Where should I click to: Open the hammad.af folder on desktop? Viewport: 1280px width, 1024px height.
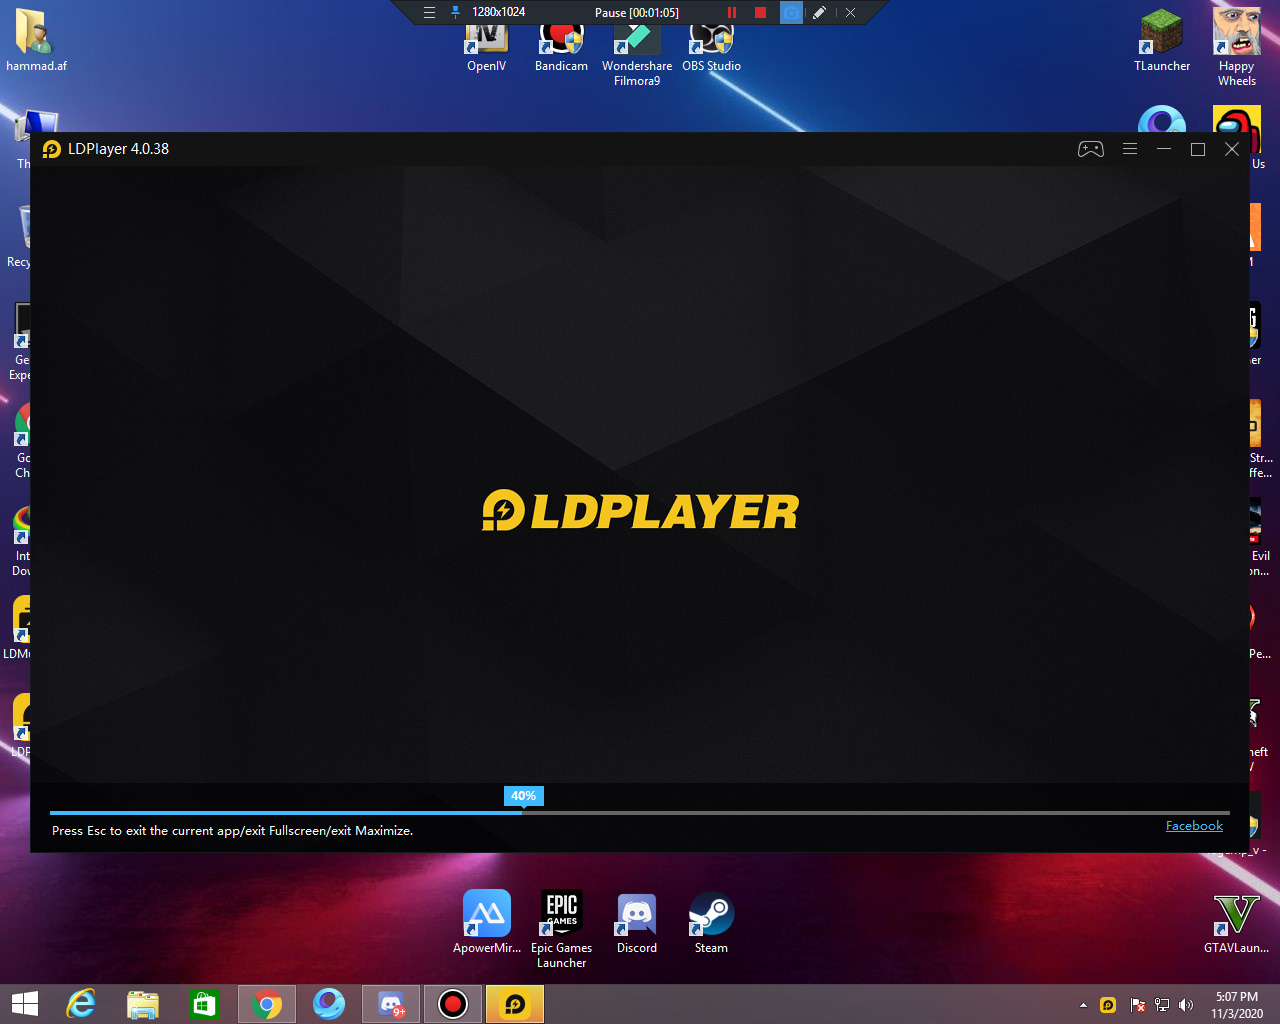pos(36,41)
